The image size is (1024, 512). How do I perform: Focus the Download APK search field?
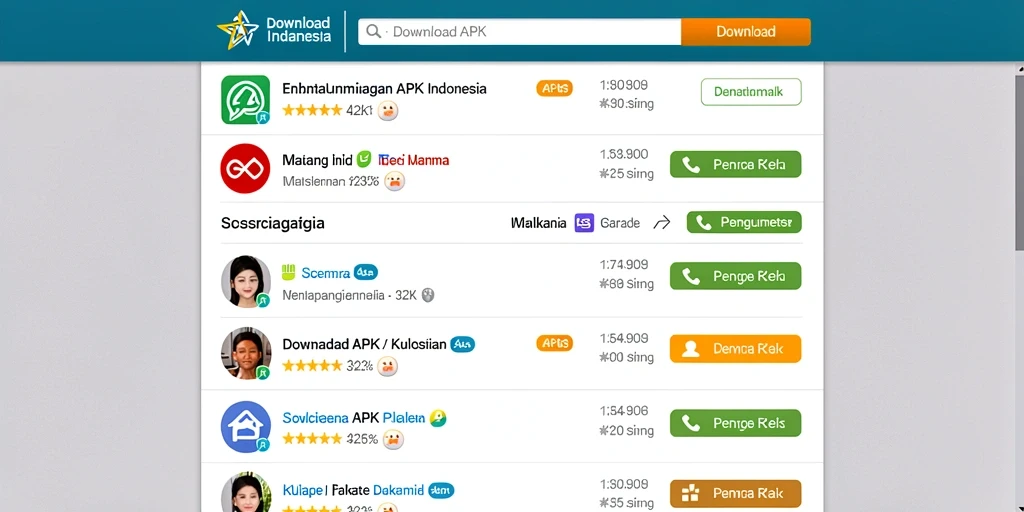(519, 31)
